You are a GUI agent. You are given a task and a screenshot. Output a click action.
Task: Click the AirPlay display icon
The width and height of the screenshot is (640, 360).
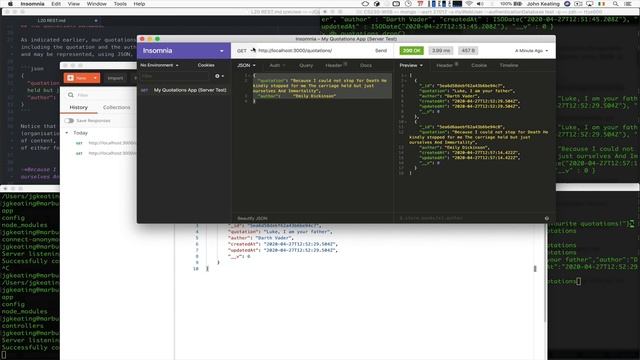tap(589, 4)
